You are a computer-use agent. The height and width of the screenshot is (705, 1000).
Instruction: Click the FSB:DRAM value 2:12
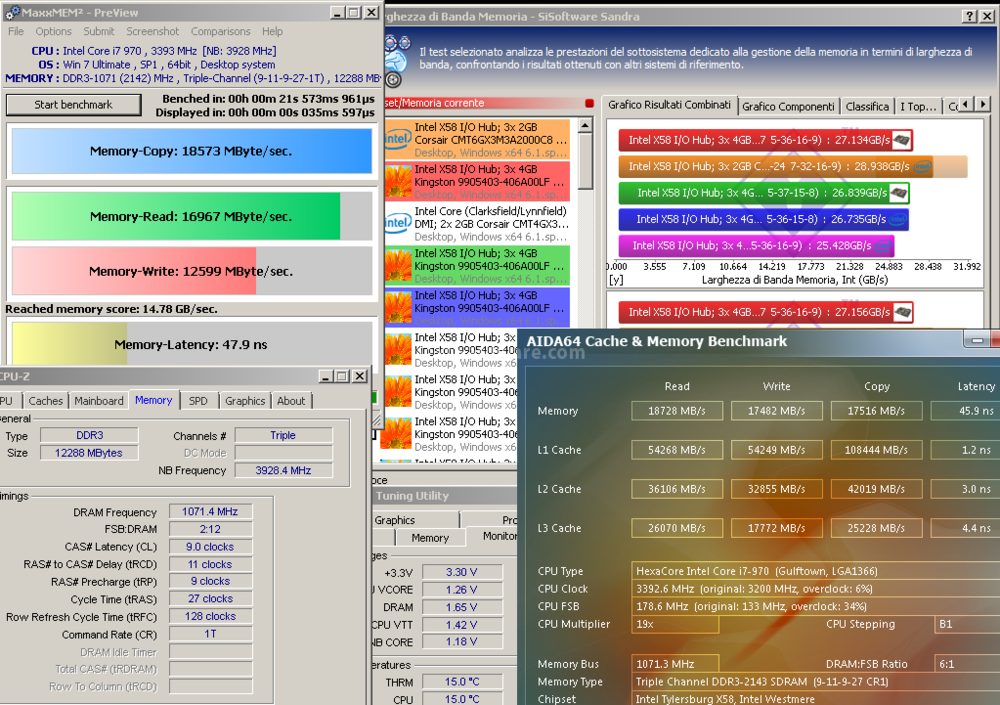click(210, 529)
